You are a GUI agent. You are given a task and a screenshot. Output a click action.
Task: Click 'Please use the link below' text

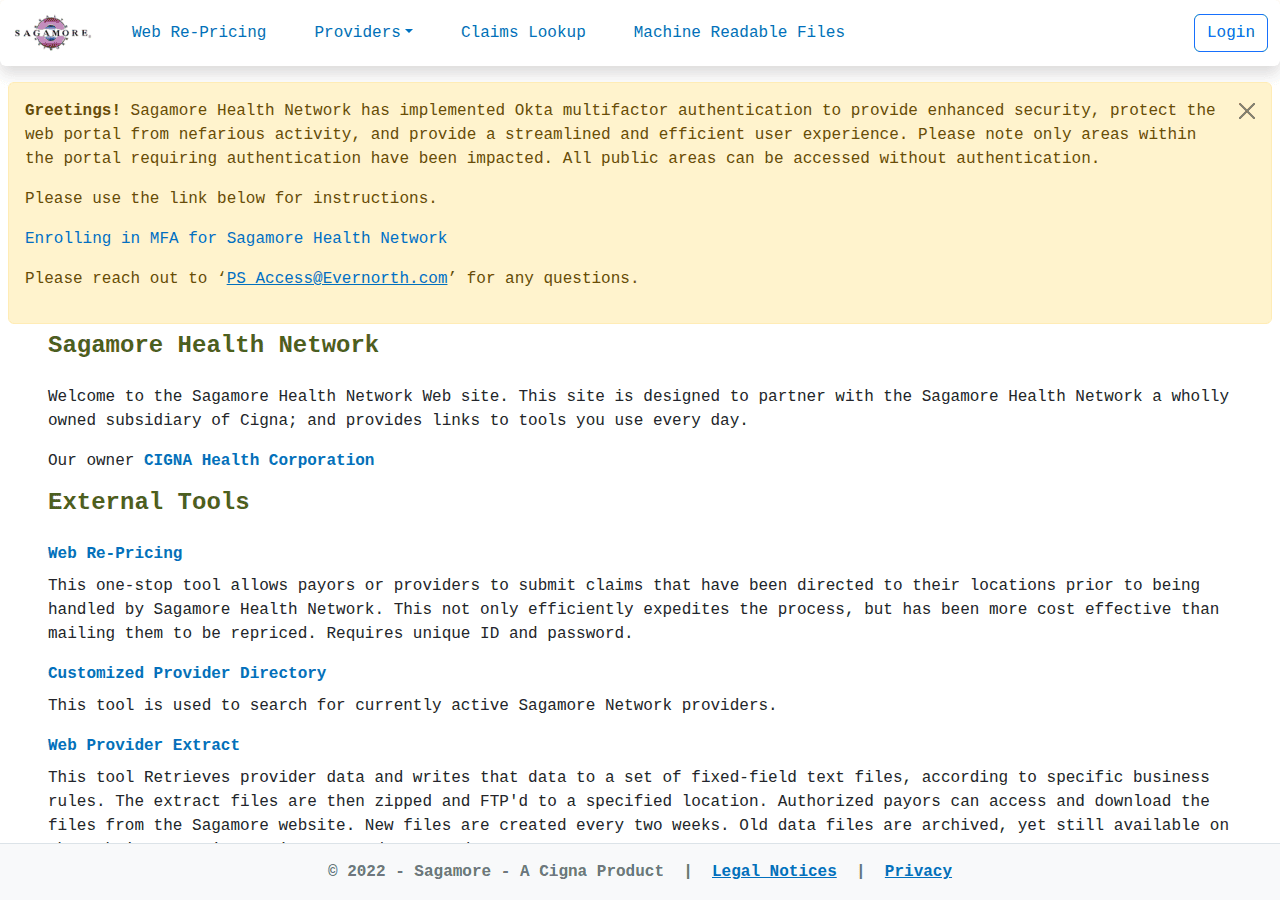231,198
